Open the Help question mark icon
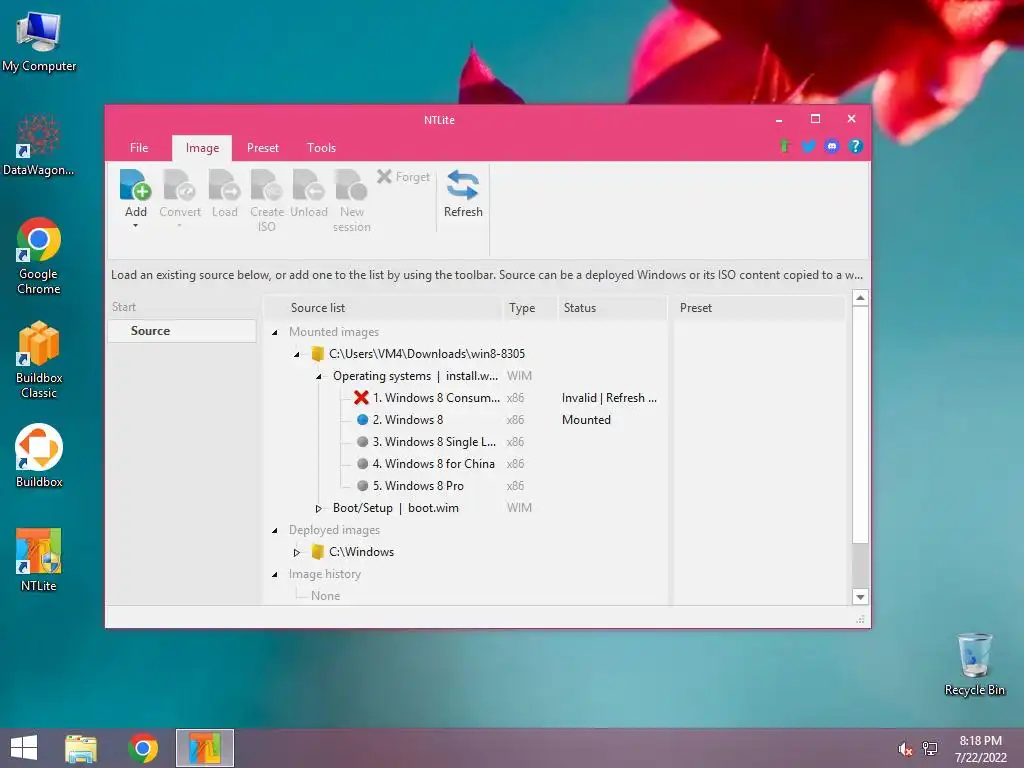Viewport: 1024px width, 768px height. tap(855, 146)
